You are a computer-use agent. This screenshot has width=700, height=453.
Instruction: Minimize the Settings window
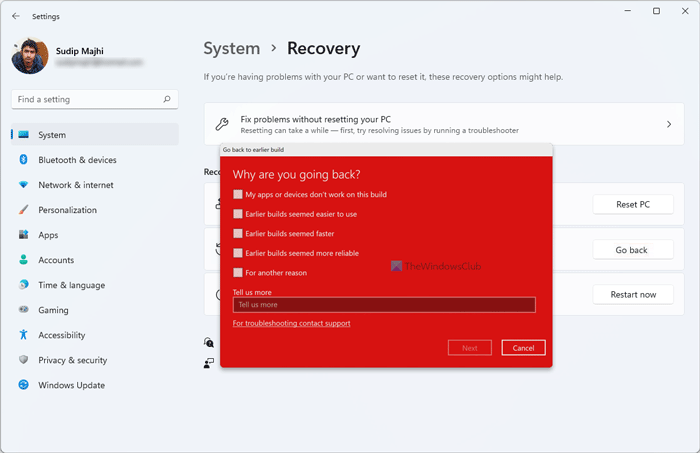628,11
